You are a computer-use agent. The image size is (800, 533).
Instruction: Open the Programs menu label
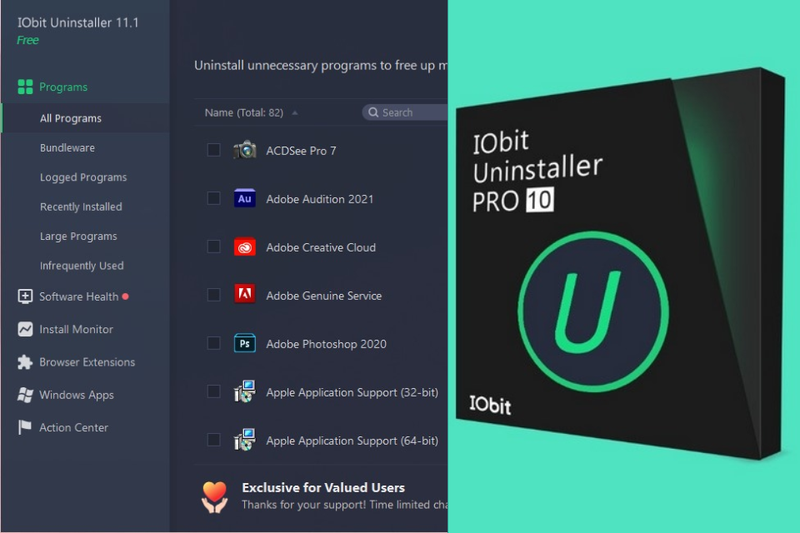coord(63,87)
